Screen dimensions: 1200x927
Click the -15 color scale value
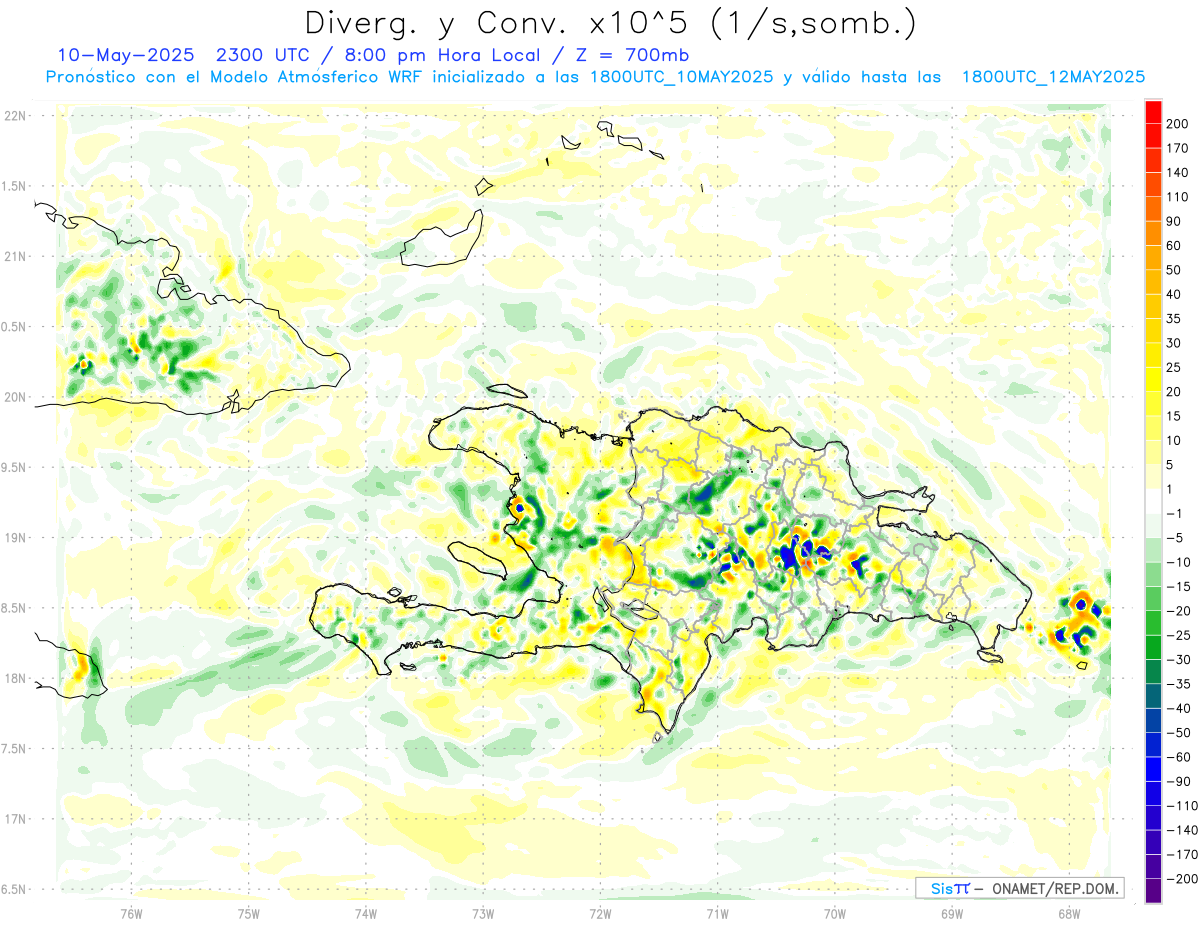pyautogui.click(x=1178, y=586)
